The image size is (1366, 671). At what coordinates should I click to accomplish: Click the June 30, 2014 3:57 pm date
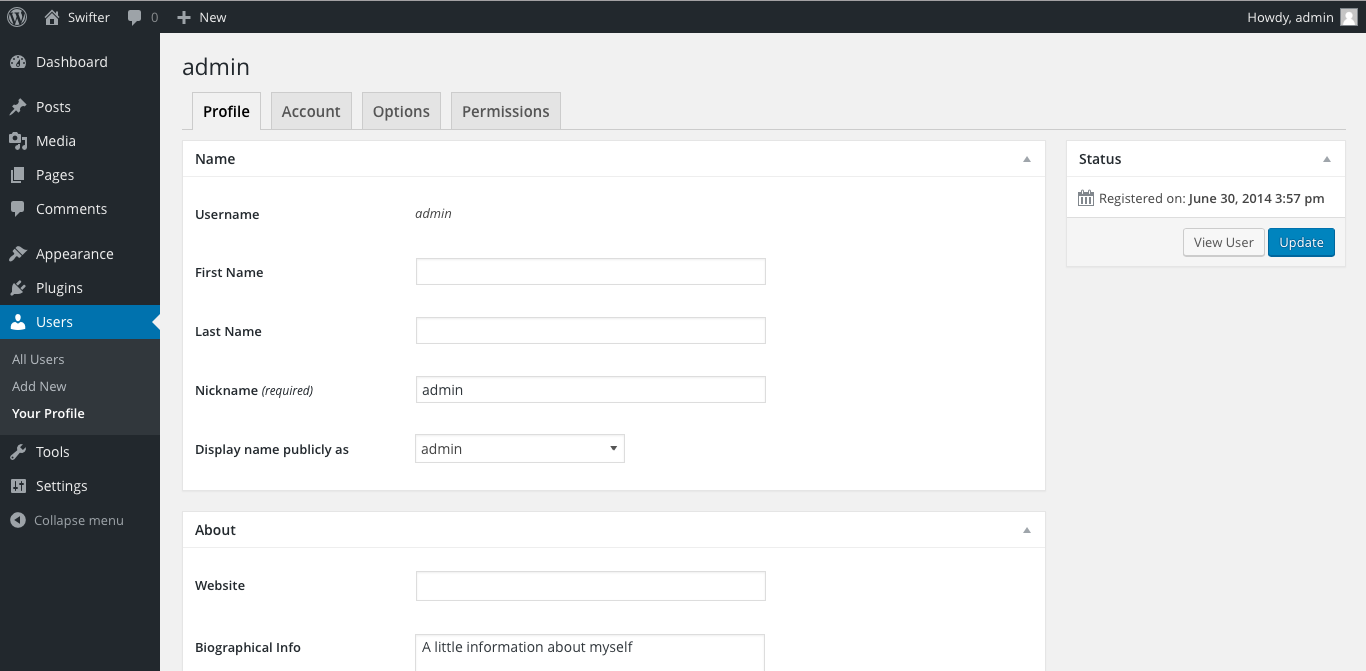1257,198
